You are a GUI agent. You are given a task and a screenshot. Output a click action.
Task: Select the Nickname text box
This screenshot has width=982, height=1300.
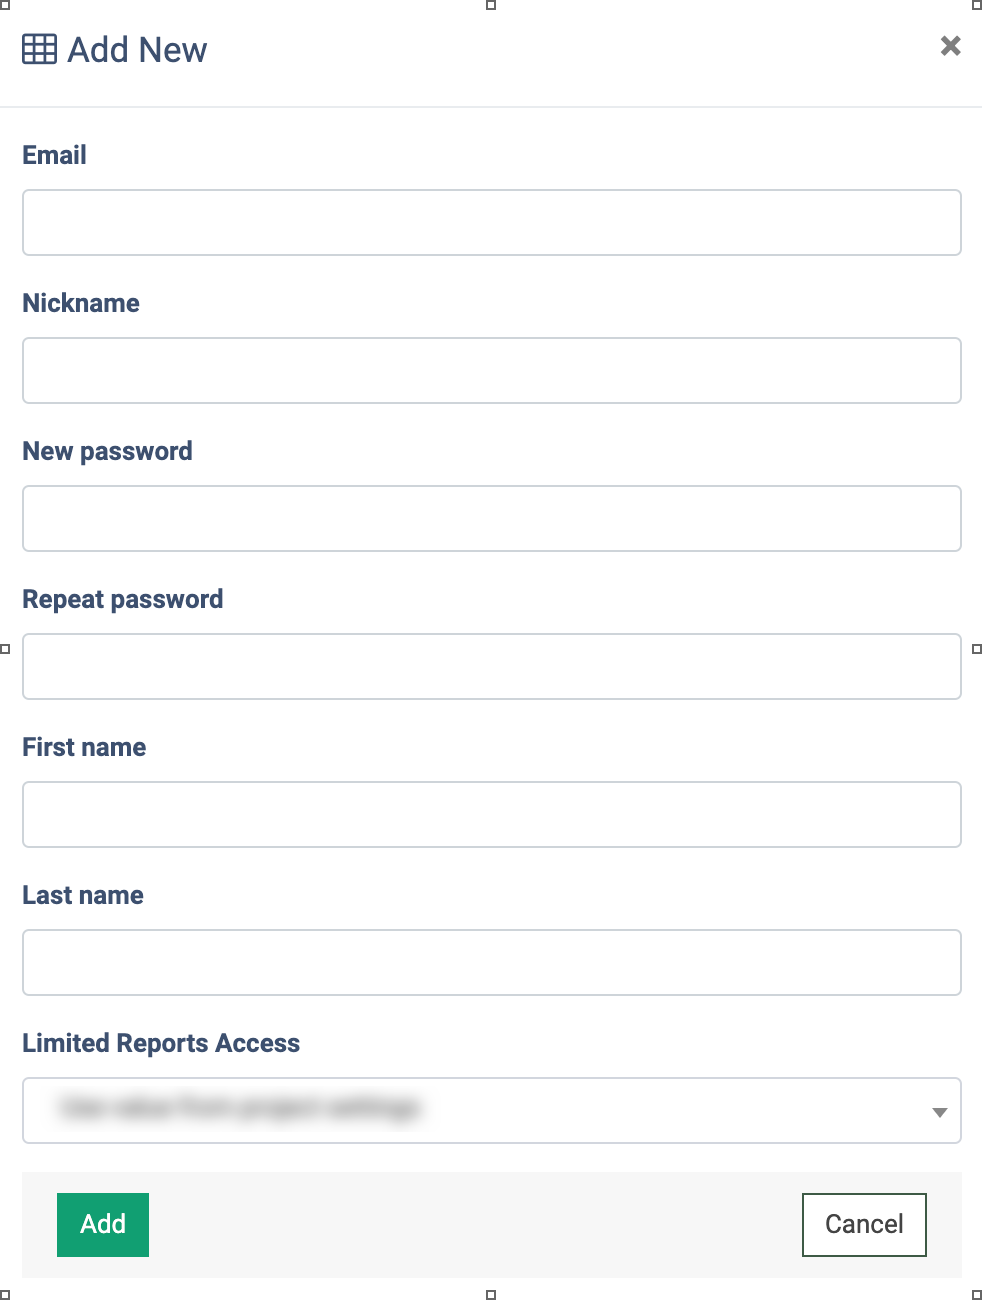coord(492,370)
